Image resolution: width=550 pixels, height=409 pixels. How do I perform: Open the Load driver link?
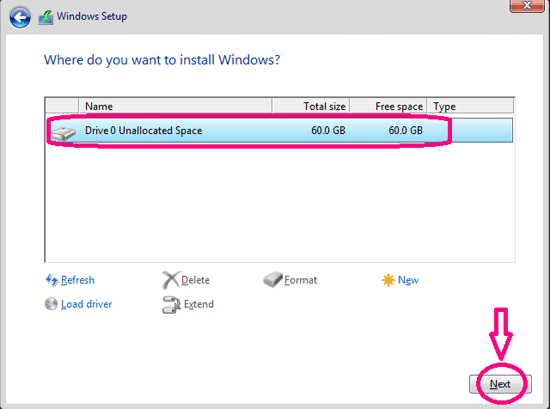coord(86,304)
